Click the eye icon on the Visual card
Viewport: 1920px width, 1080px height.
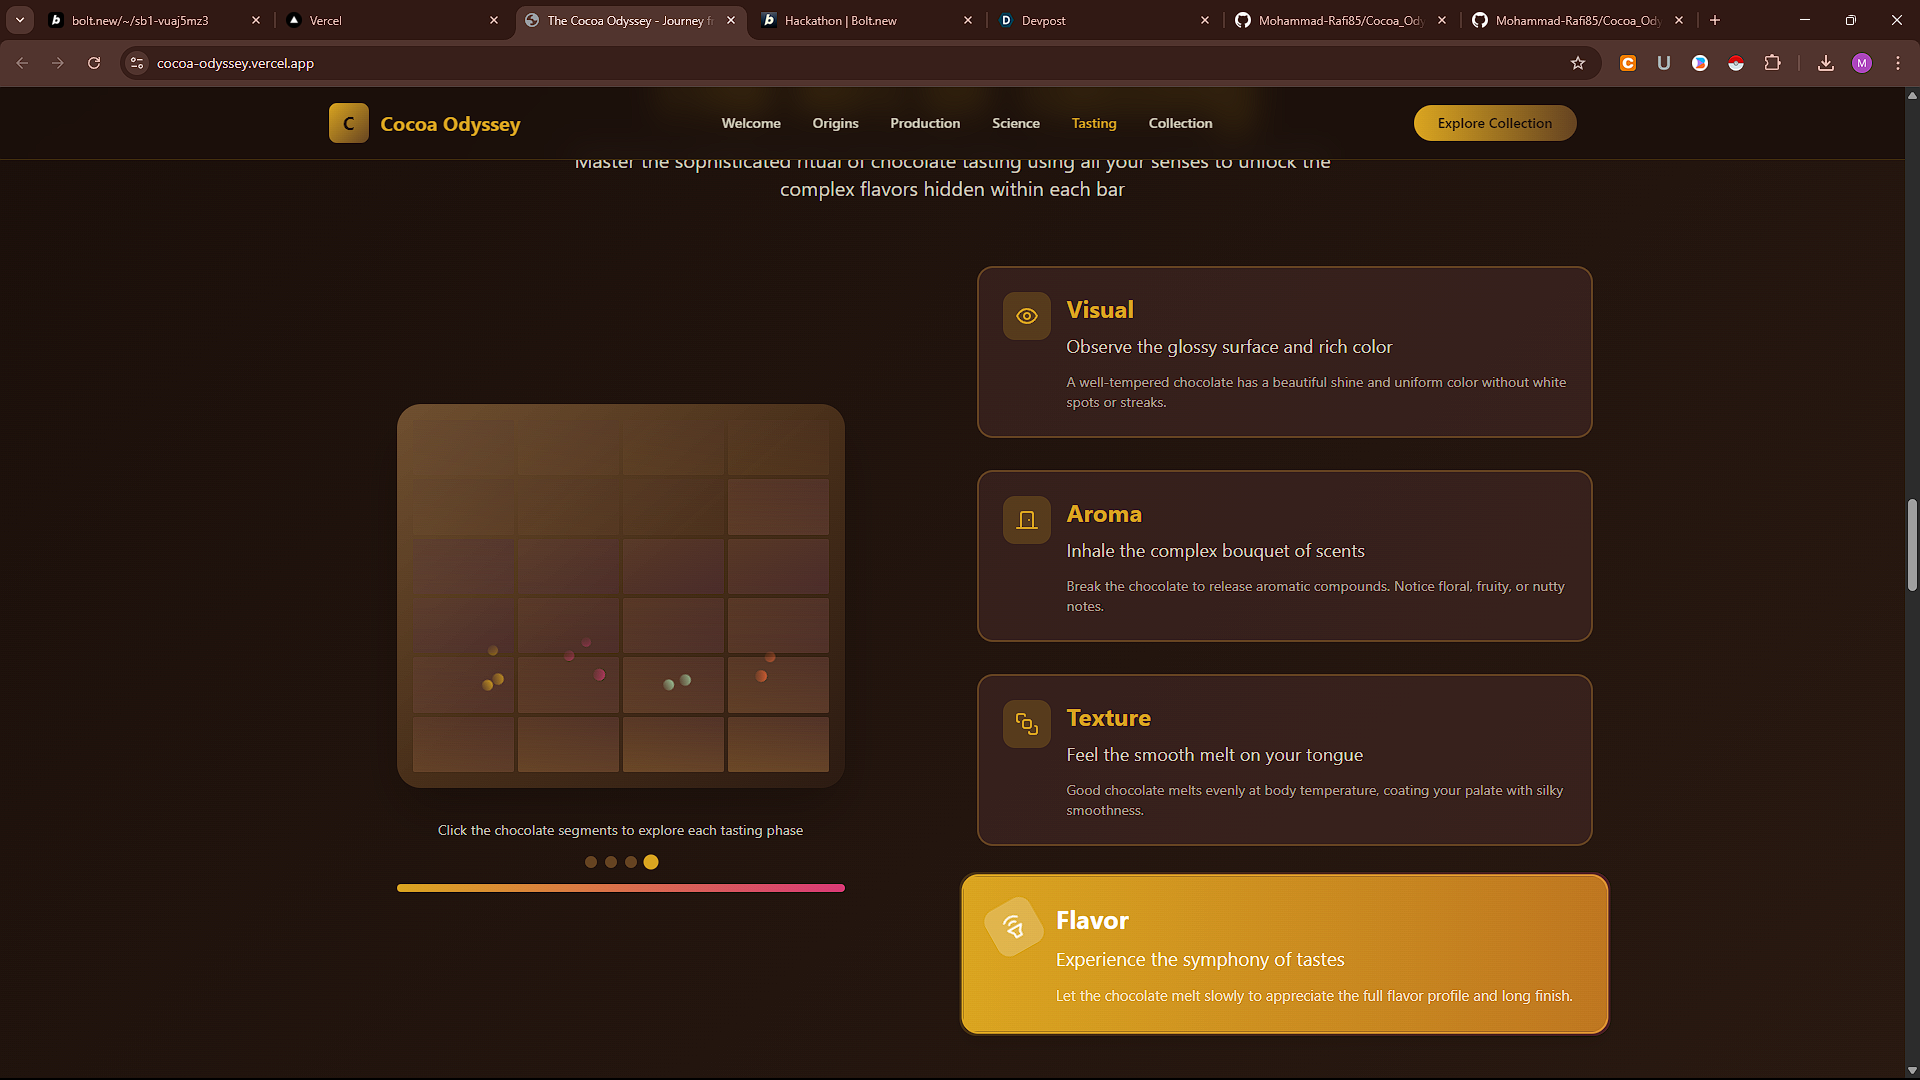click(1026, 315)
